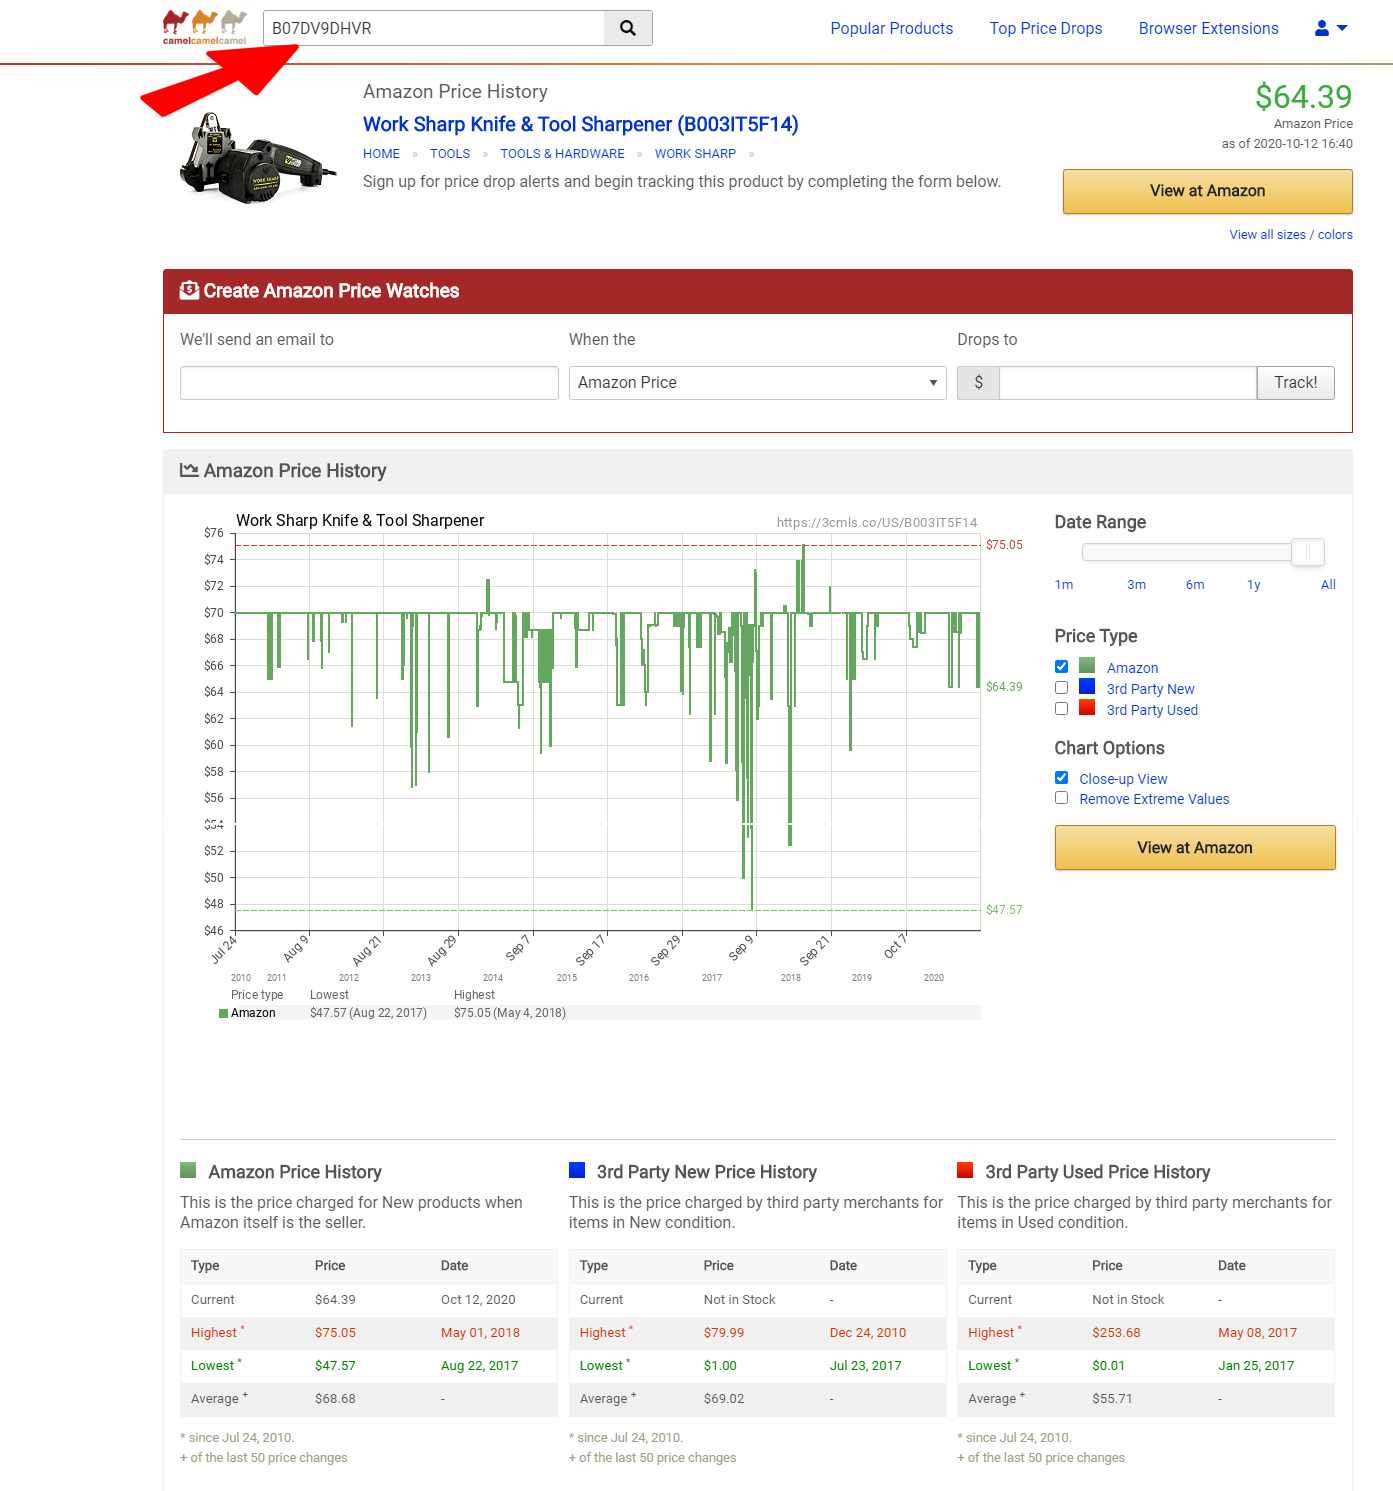
Task: Open Top Price Drops page
Action: [1046, 28]
